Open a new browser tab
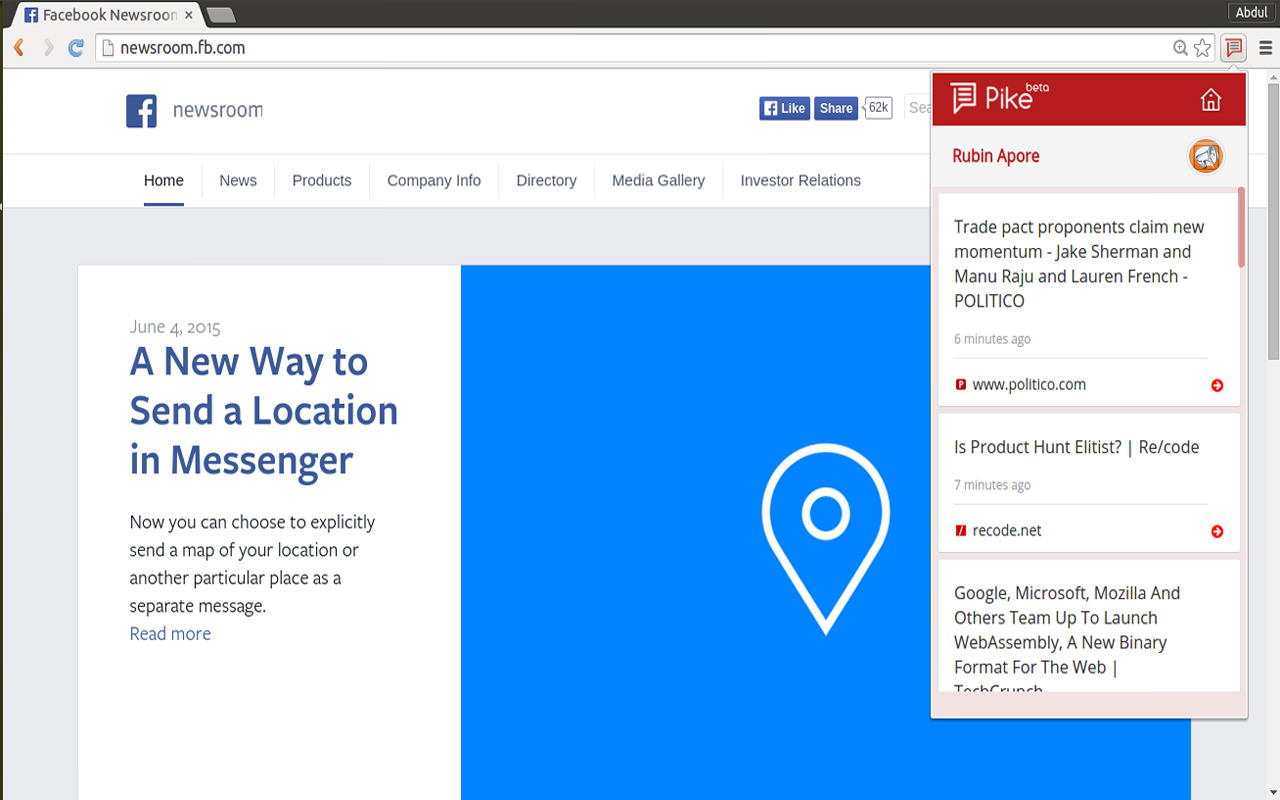The width and height of the screenshot is (1280, 800). click(x=220, y=15)
